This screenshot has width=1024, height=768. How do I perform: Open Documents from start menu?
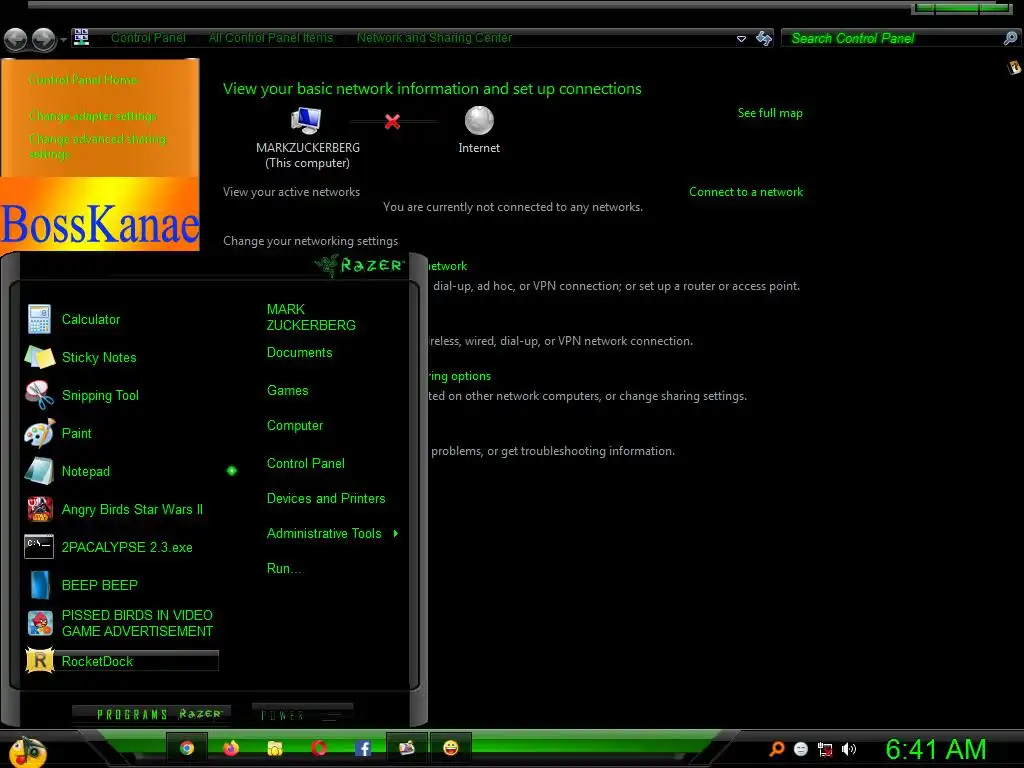point(299,353)
